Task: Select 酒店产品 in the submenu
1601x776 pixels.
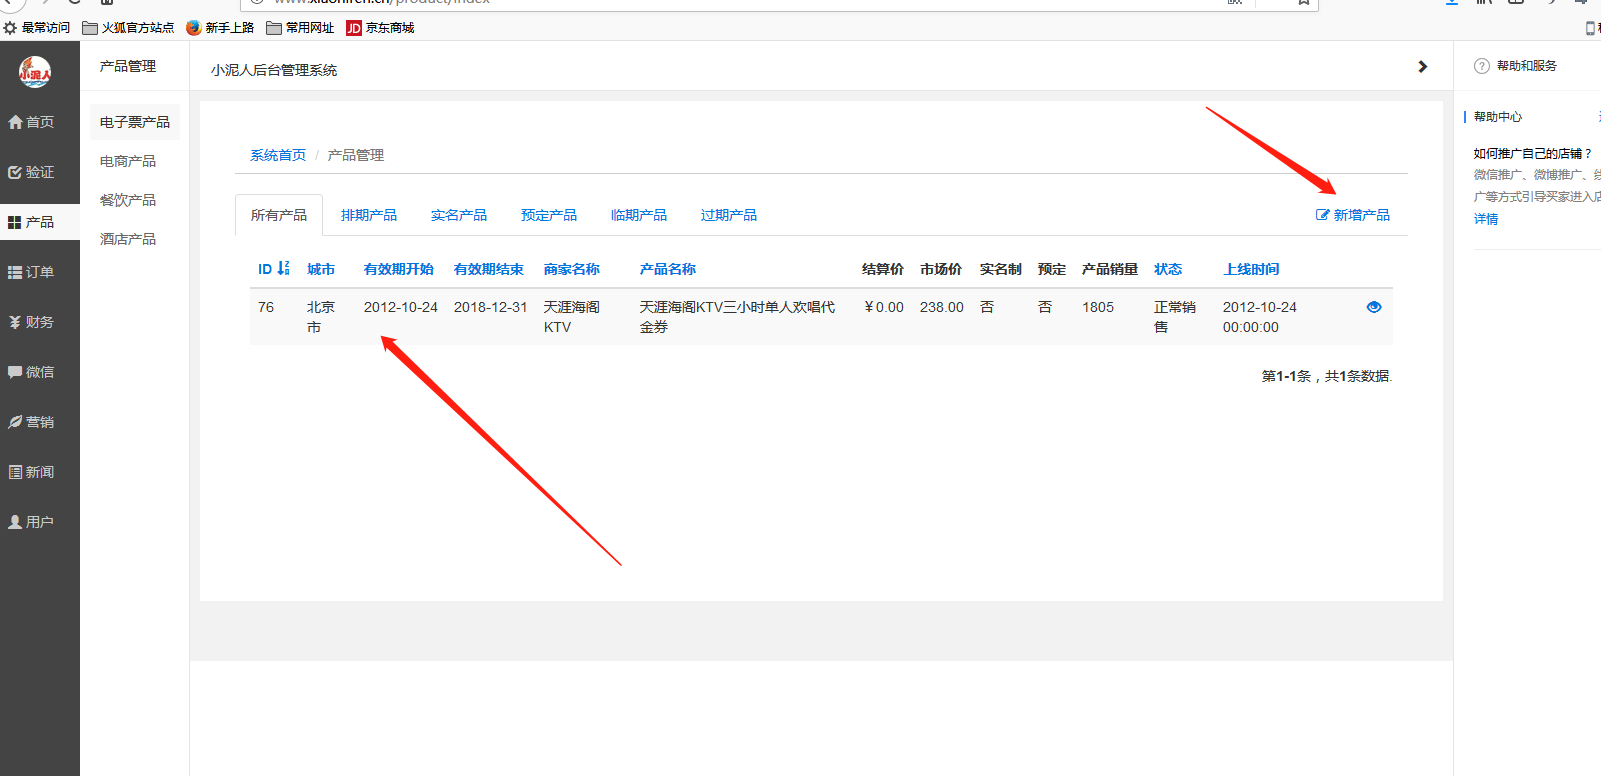Action: (128, 239)
